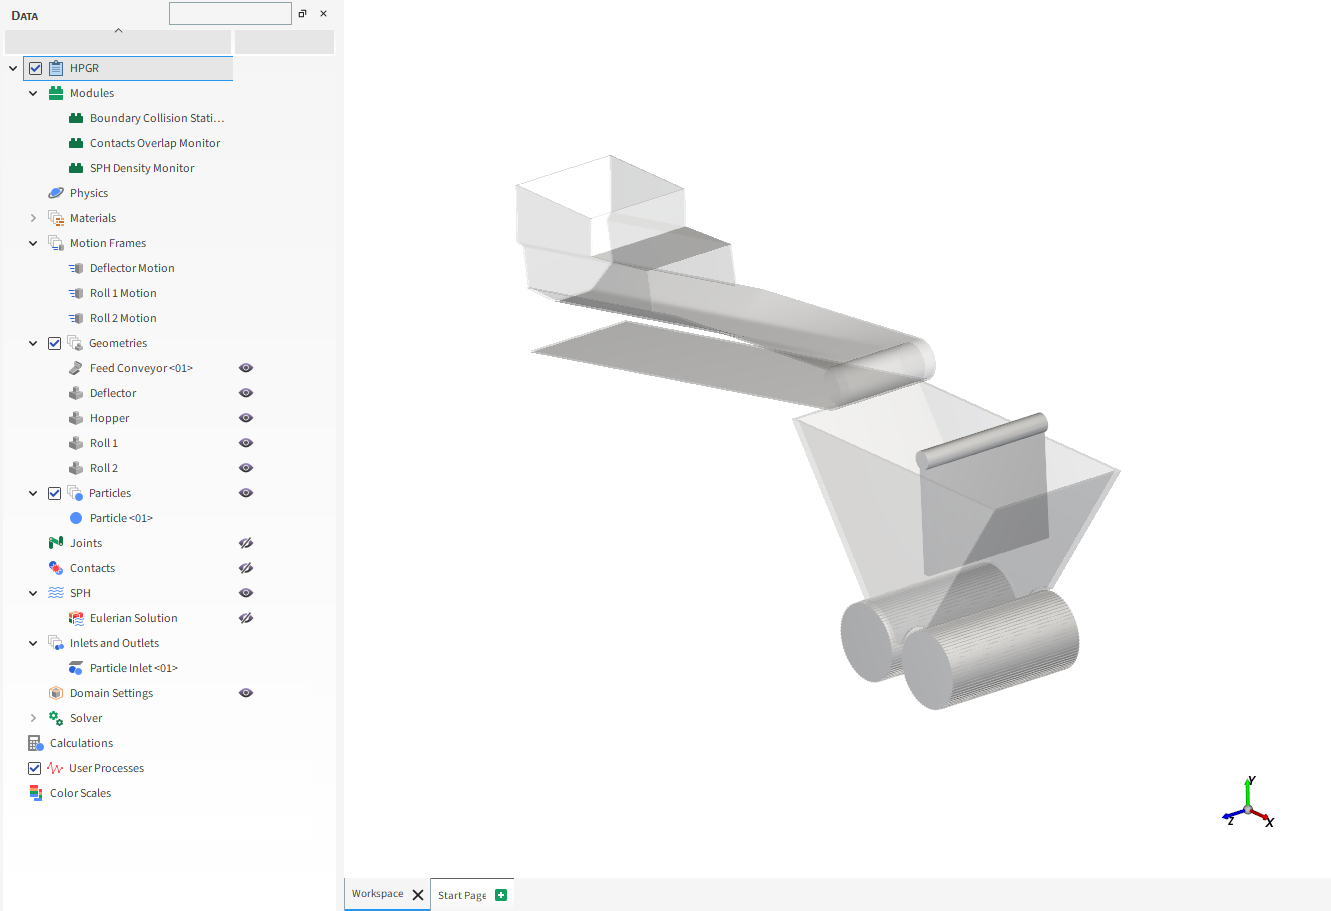1331x911 pixels.
Task: Click the Motion Frames icon
Action: click(56, 243)
